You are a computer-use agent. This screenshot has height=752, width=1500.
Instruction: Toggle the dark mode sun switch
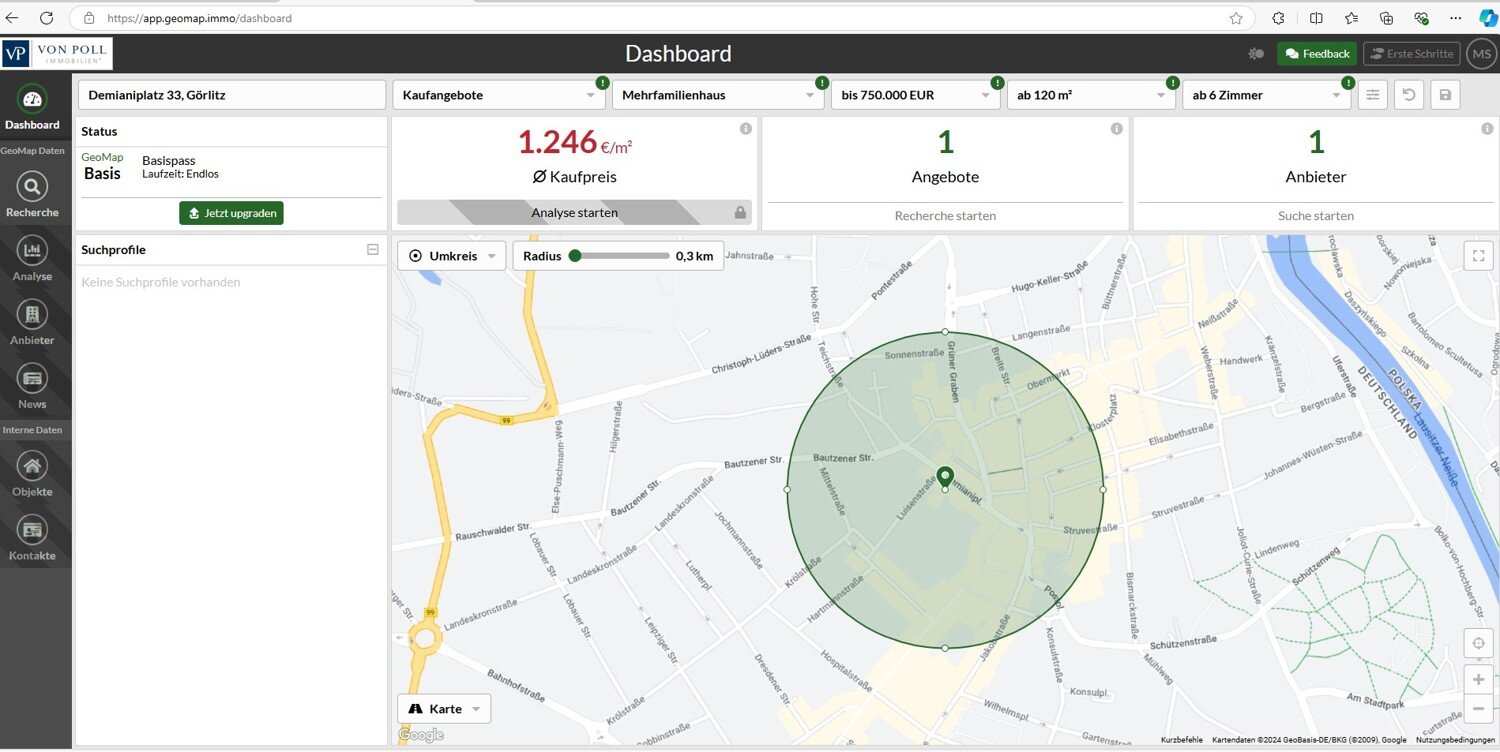coord(1256,54)
